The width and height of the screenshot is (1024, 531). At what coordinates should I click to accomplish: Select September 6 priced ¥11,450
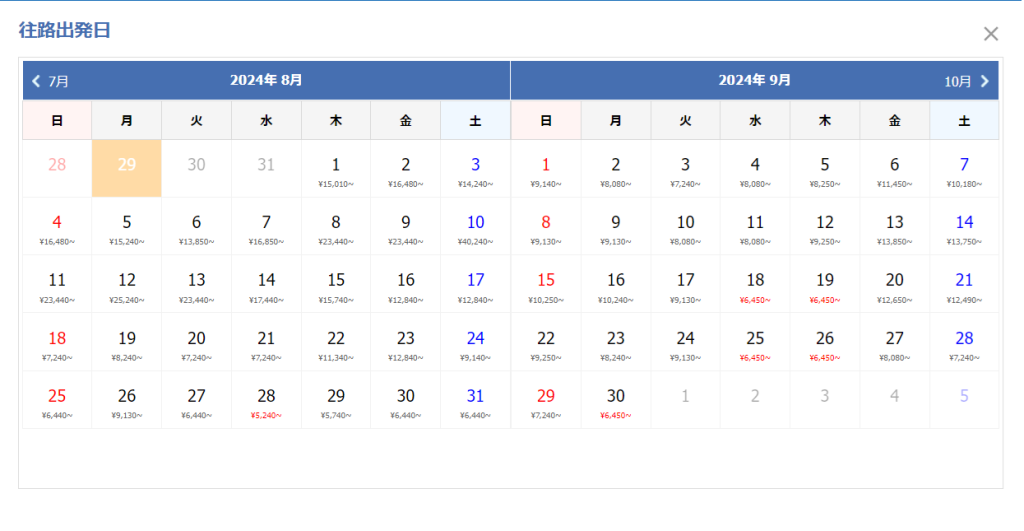(894, 169)
